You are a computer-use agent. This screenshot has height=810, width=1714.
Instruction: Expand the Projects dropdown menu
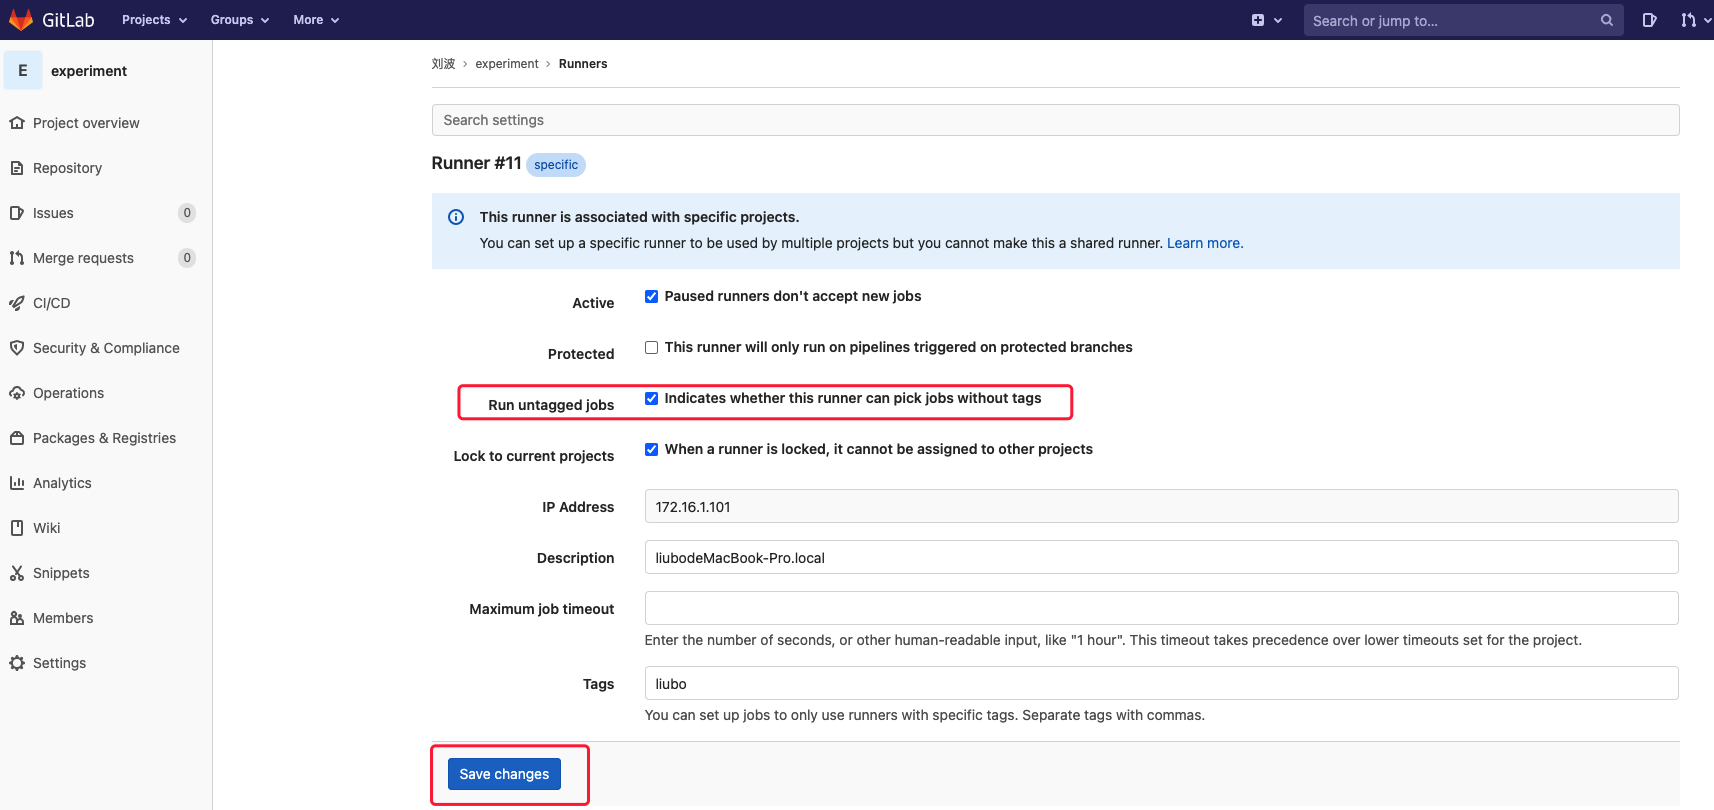[154, 20]
